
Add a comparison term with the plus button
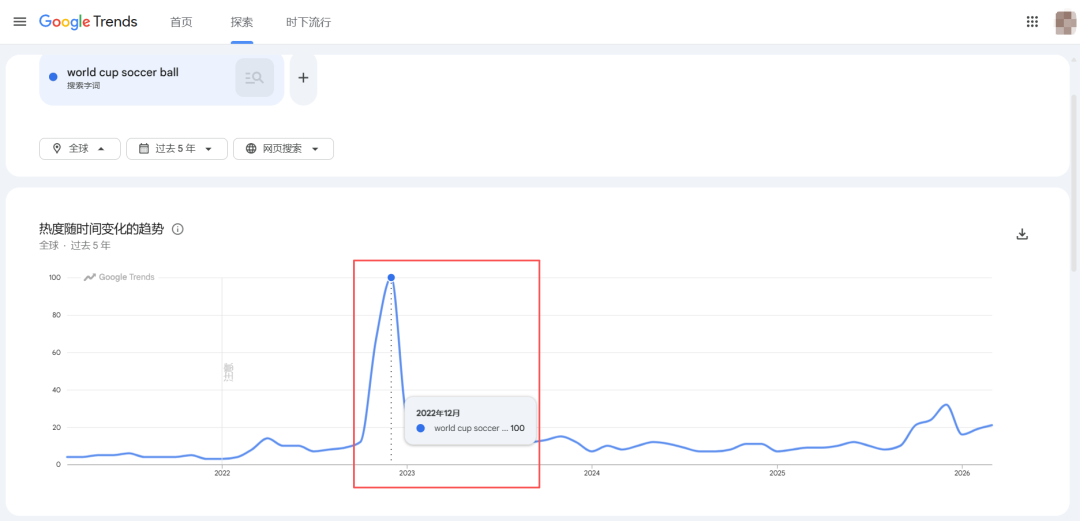[x=303, y=78]
